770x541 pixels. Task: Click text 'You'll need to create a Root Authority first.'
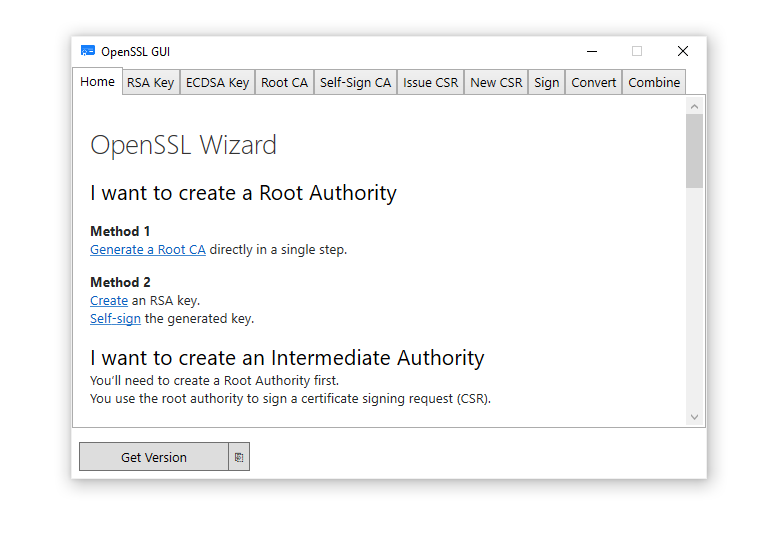click(x=215, y=380)
